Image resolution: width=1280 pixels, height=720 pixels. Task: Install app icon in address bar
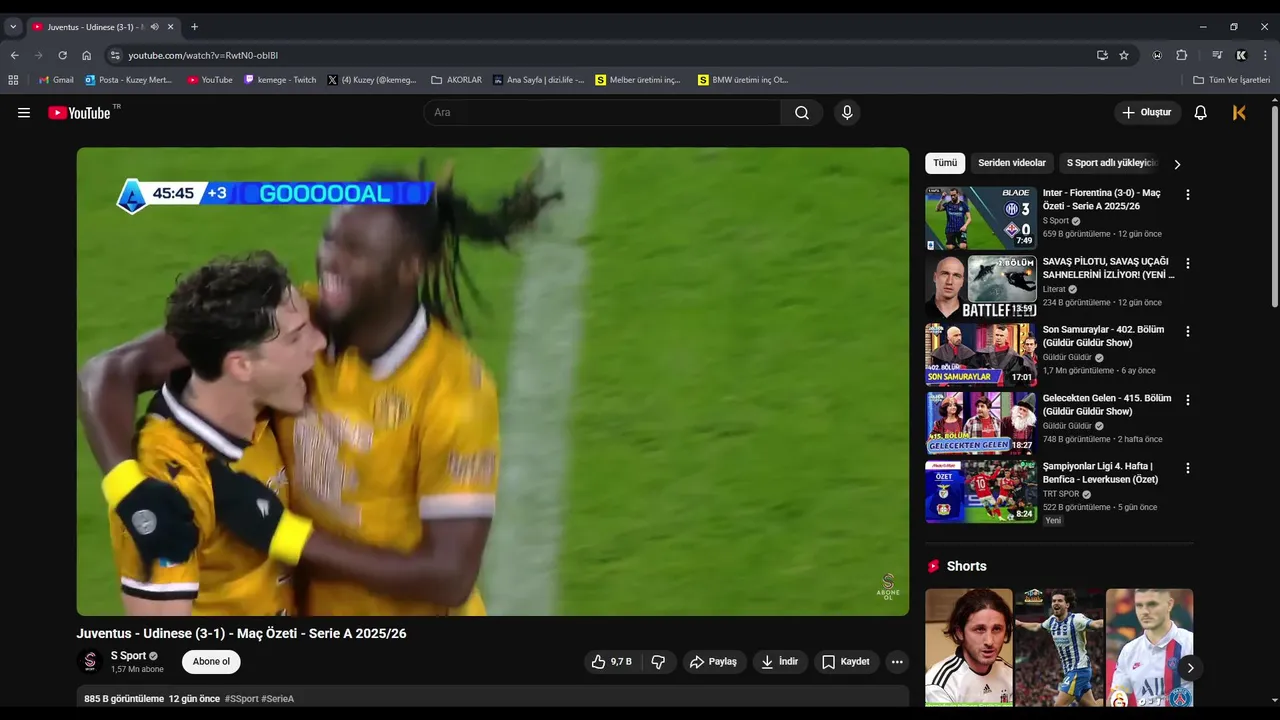pyautogui.click(x=1102, y=55)
